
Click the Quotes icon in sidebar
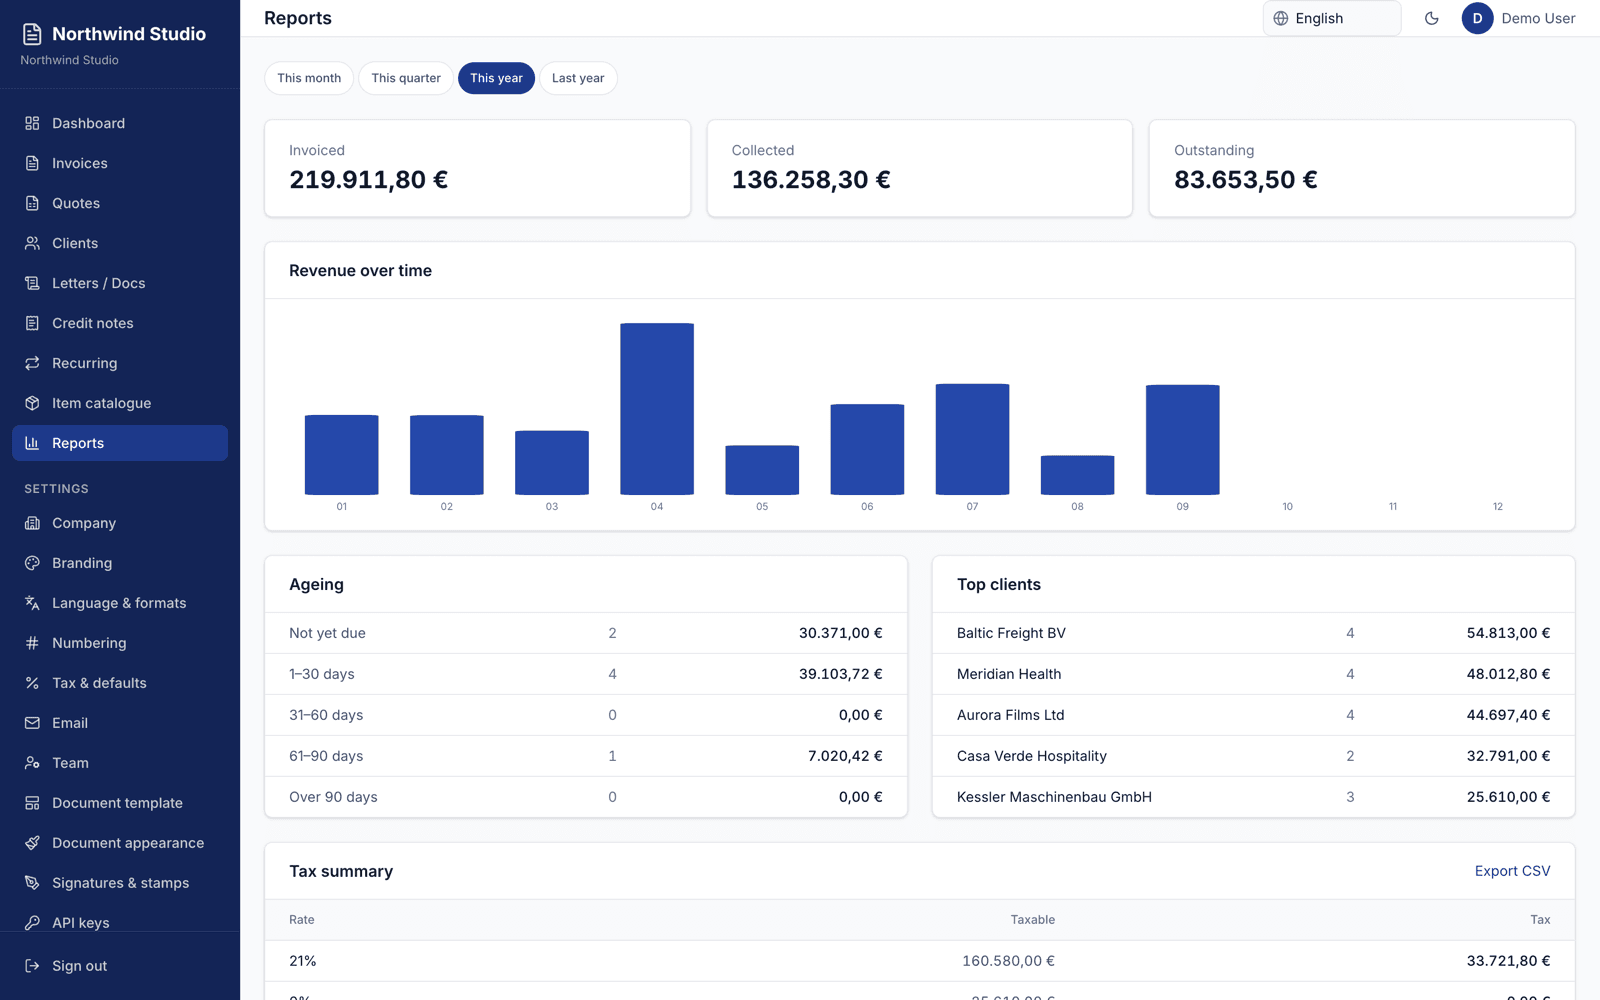click(x=32, y=203)
